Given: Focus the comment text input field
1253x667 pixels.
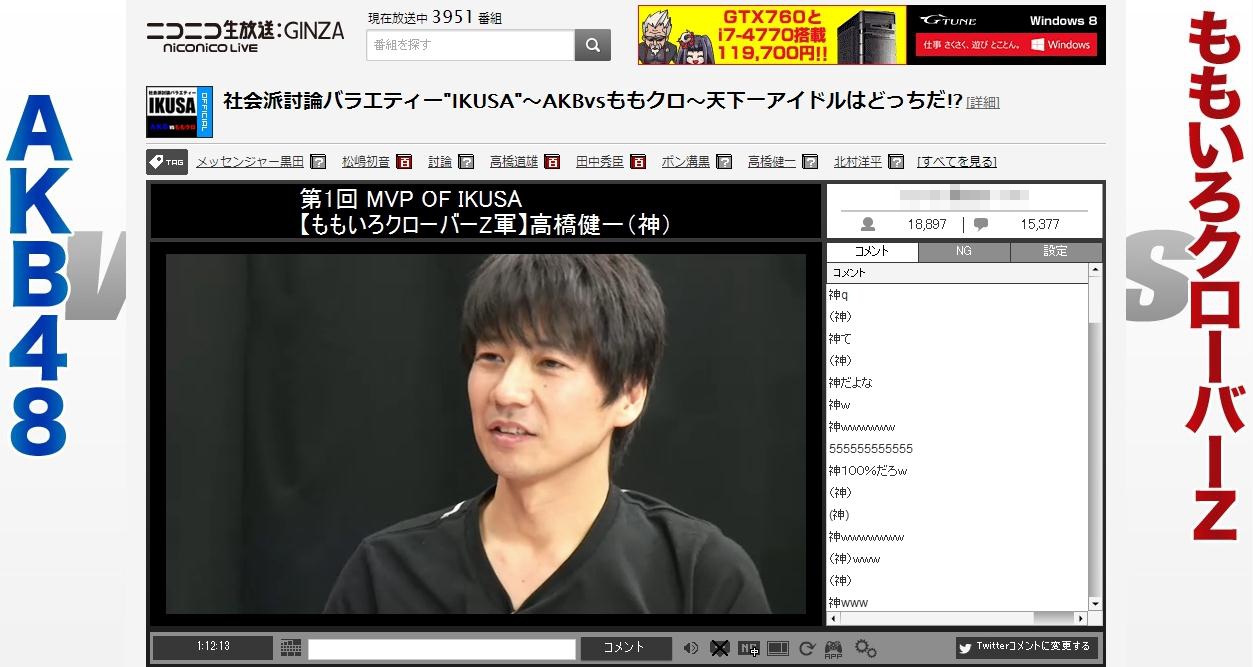Looking at the screenshot, I should (442, 649).
